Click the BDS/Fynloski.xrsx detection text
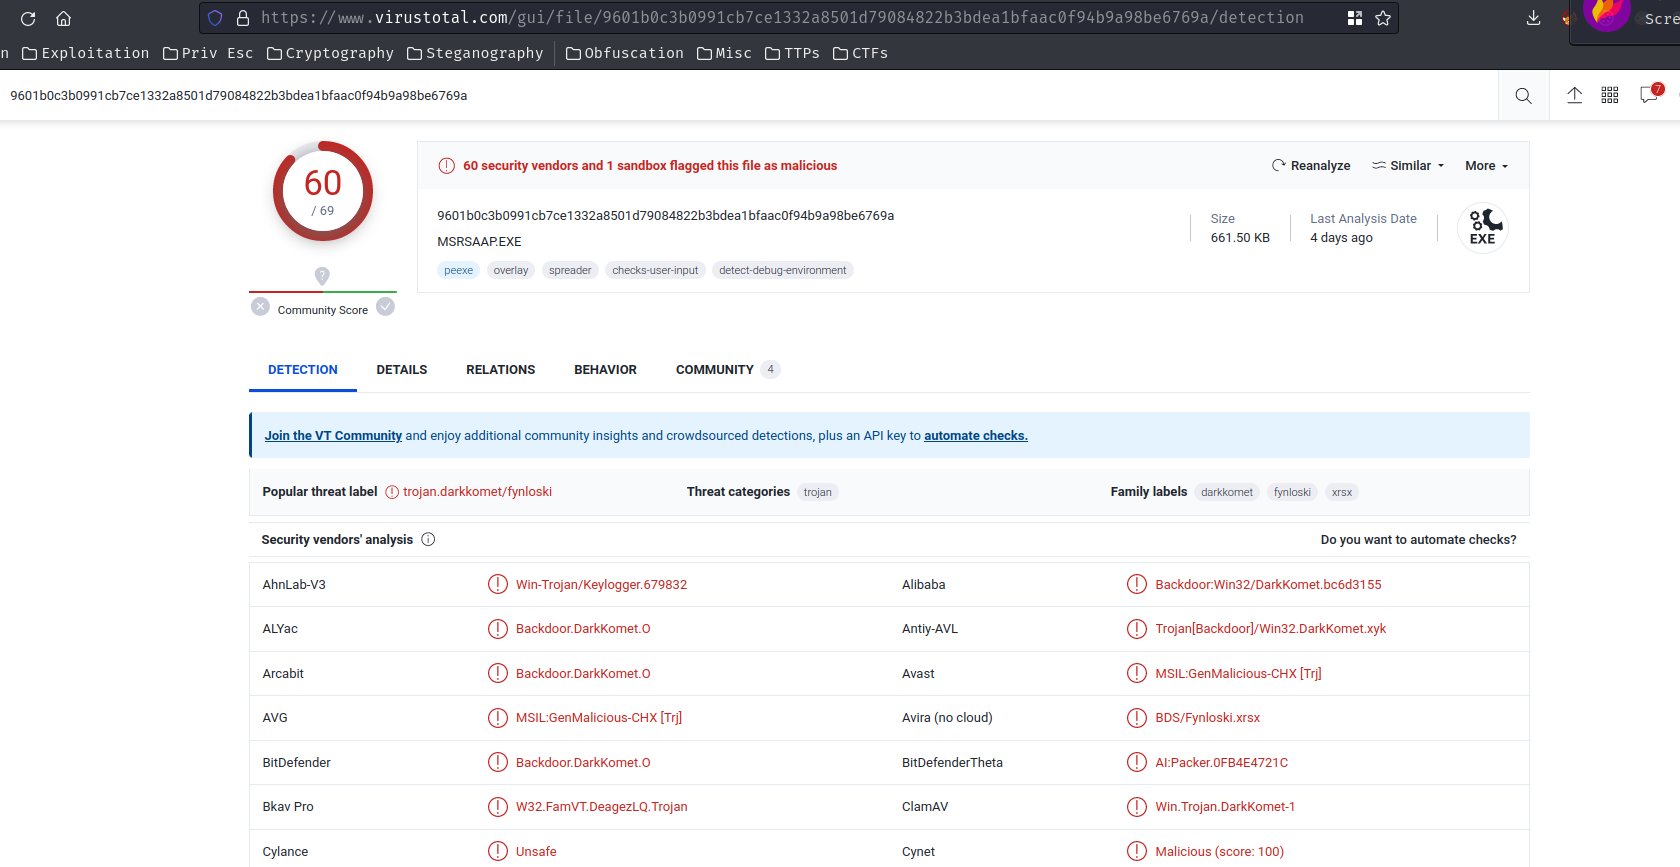Viewport: 1680px width, 867px height. (x=1207, y=718)
